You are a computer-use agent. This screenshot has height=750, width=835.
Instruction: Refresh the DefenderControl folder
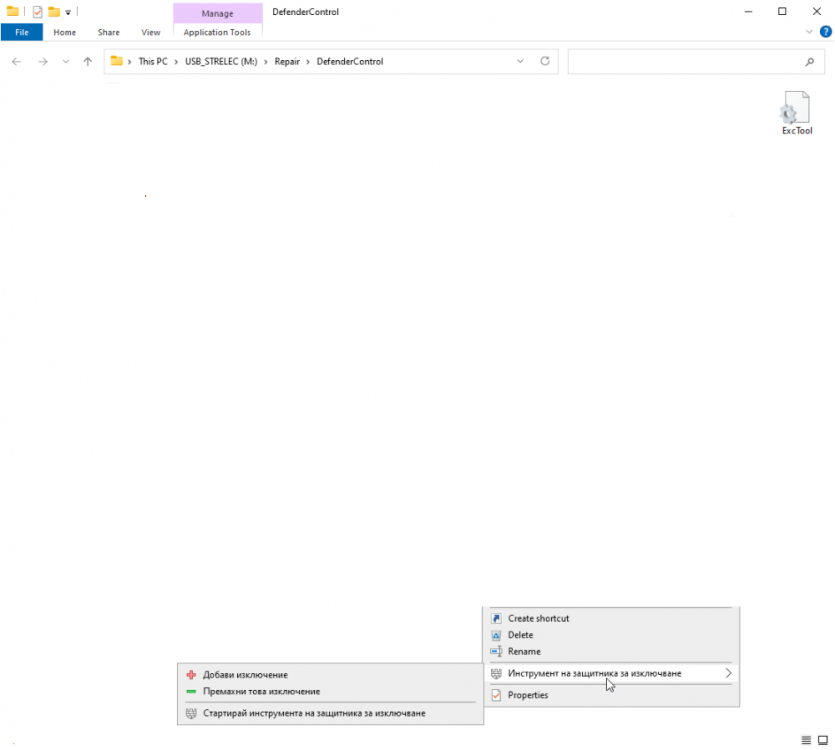tap(545, 61)
